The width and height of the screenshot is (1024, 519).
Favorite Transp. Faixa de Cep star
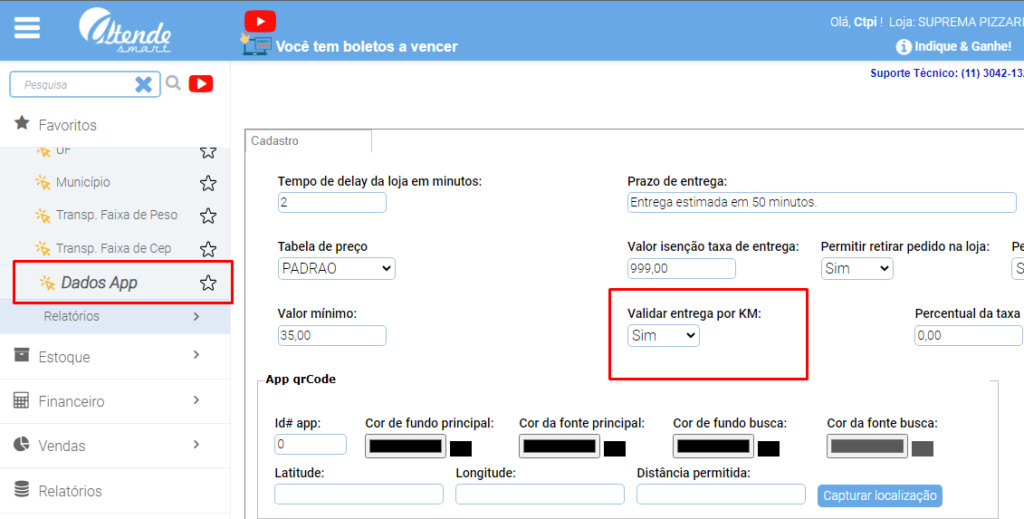pos(208,249)
